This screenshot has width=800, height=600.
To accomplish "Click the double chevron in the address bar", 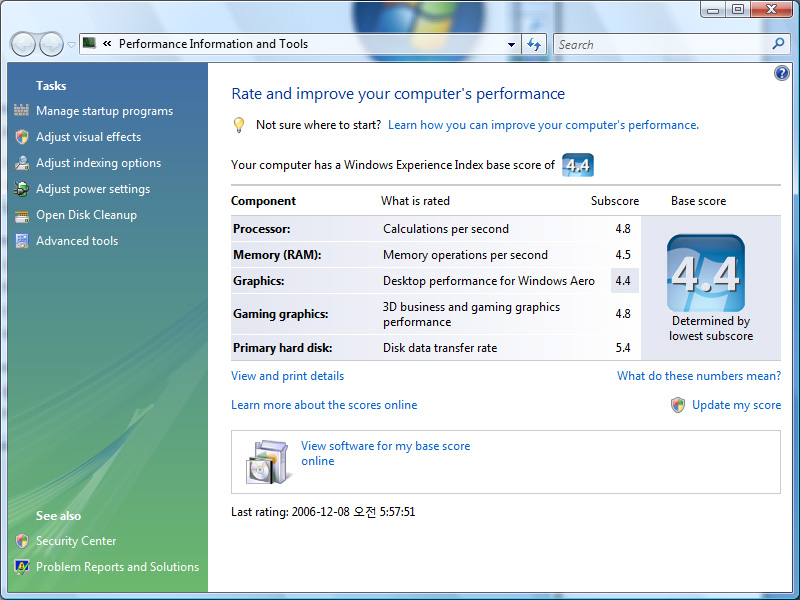I will click(107, 44).
